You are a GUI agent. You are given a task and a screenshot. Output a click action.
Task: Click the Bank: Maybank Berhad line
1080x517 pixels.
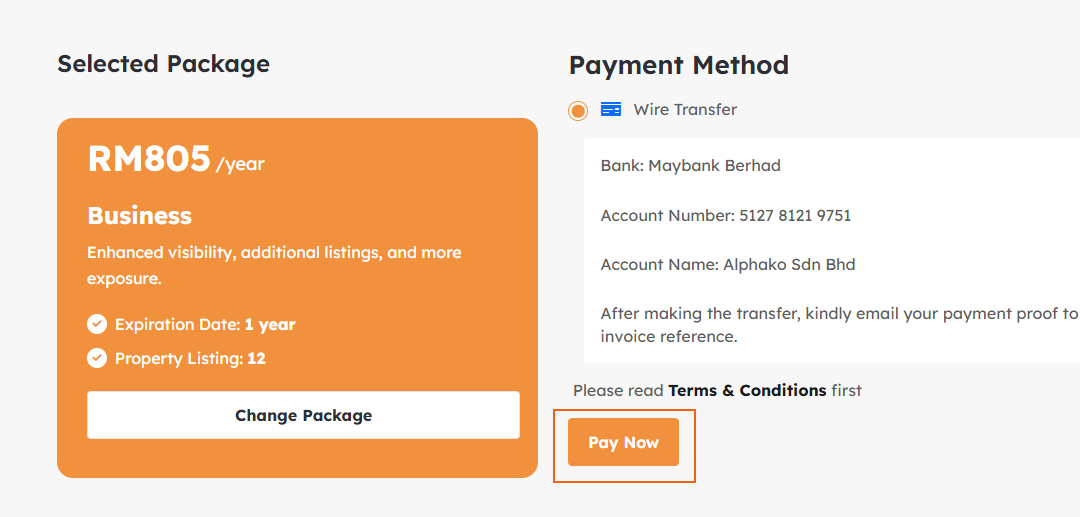pyautogui.click(x=690, y=165)
